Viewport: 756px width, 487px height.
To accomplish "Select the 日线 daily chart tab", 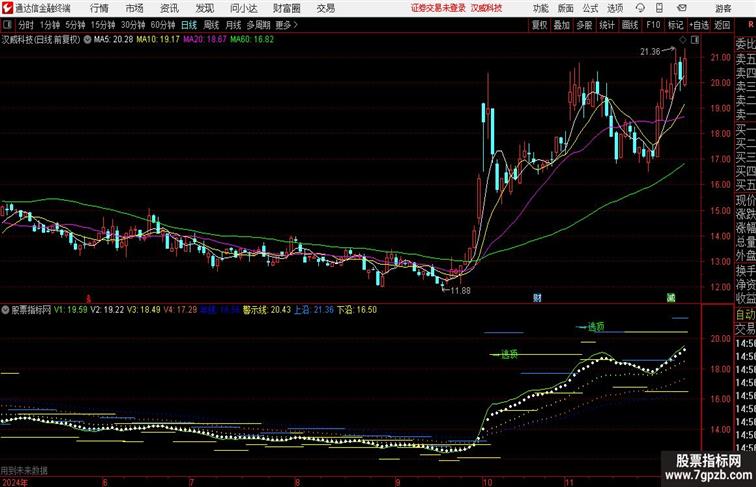I will tap(189, 25).
